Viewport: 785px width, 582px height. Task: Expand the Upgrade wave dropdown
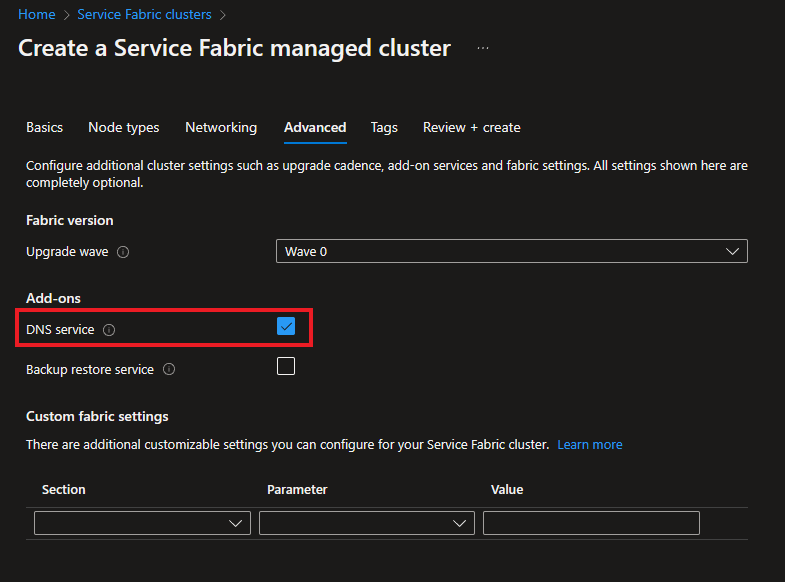click(511, 251)
